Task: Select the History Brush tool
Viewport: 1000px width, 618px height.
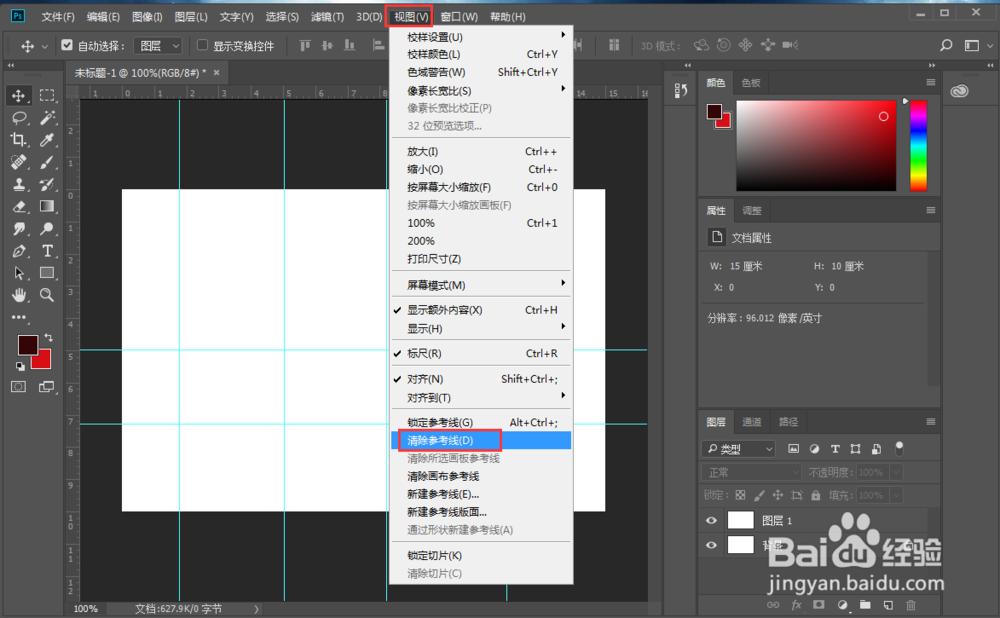Action: (47, 184)
